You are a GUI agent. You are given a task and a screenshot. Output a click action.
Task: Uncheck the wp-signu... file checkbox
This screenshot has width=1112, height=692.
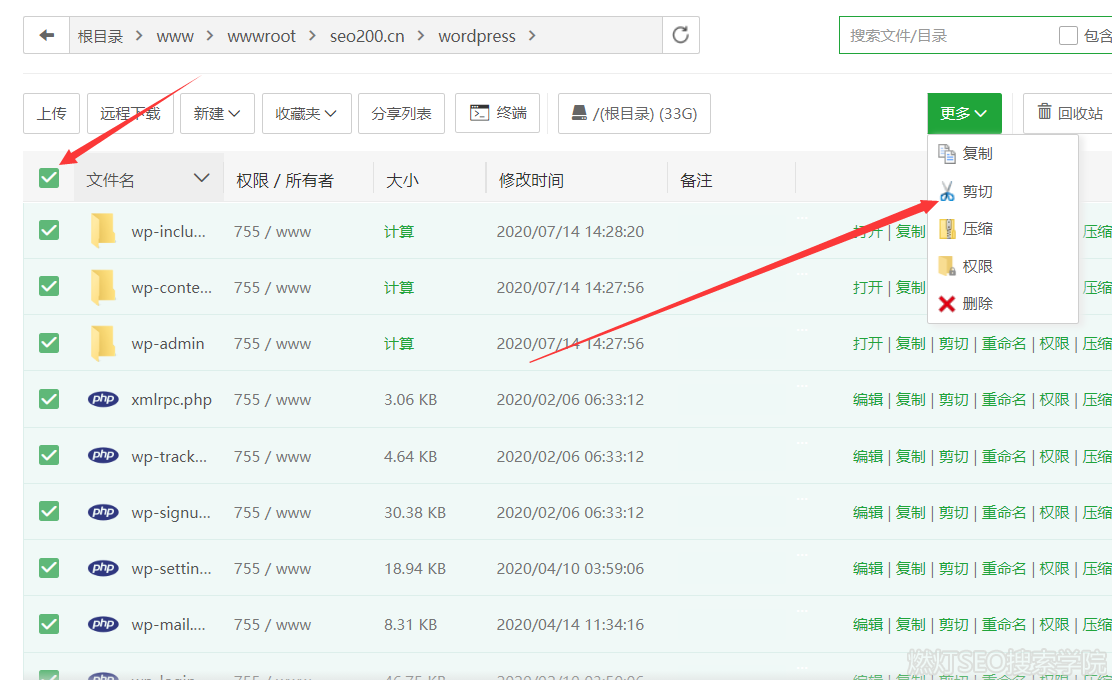(x=49, y=511)
